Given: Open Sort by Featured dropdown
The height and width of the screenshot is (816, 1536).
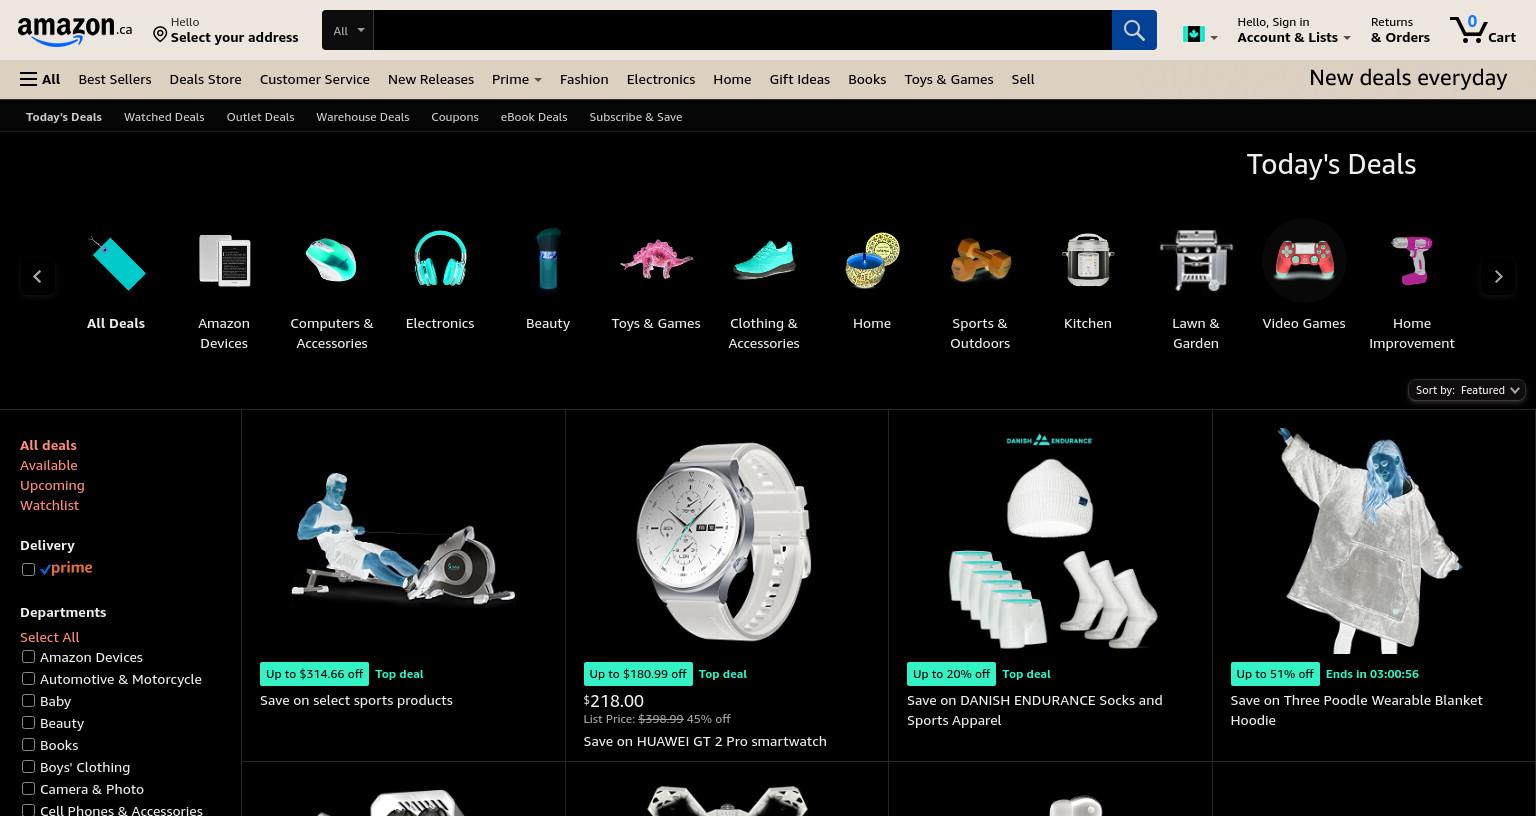Looking at the screenshot, I should (x=1466, y=390).
